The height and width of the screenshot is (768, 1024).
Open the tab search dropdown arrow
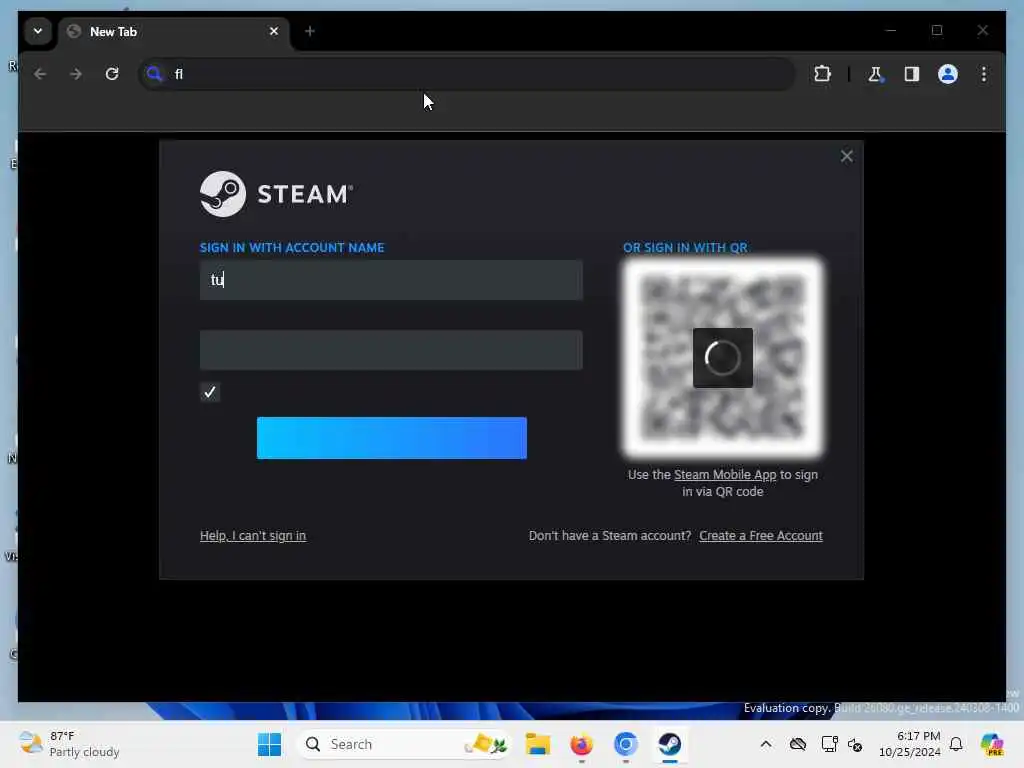click(x=38, y=31)
